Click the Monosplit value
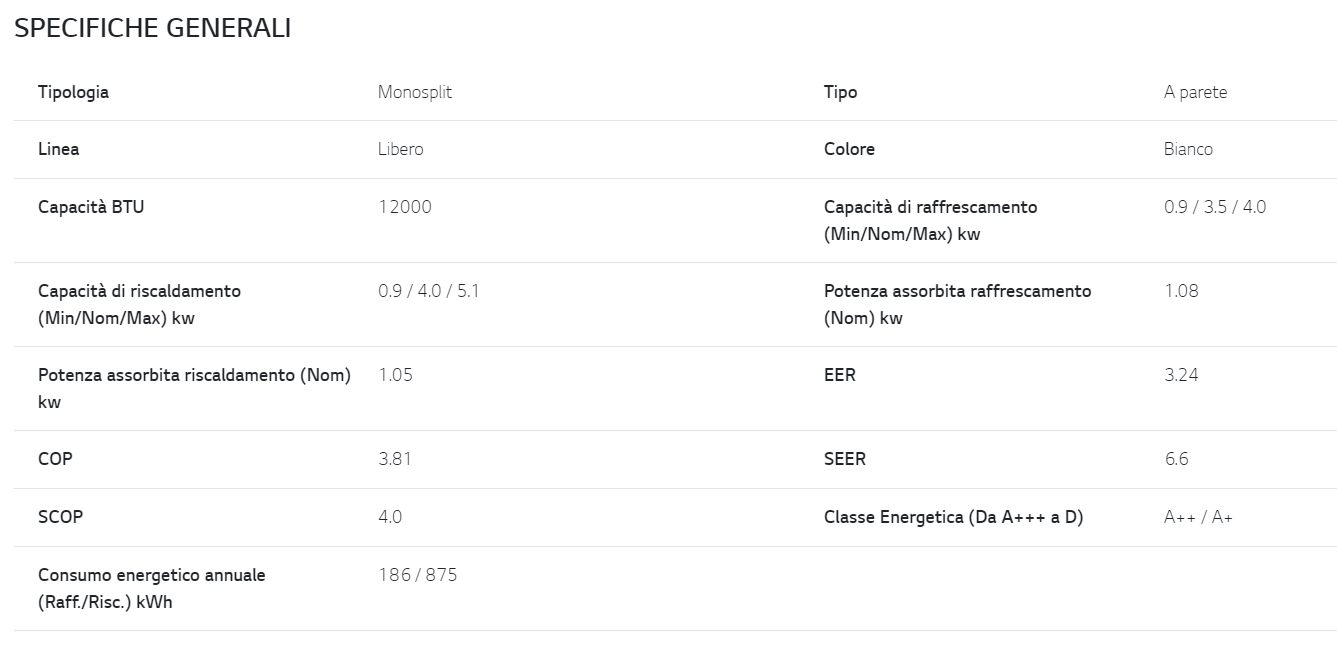 click(415, 92)
